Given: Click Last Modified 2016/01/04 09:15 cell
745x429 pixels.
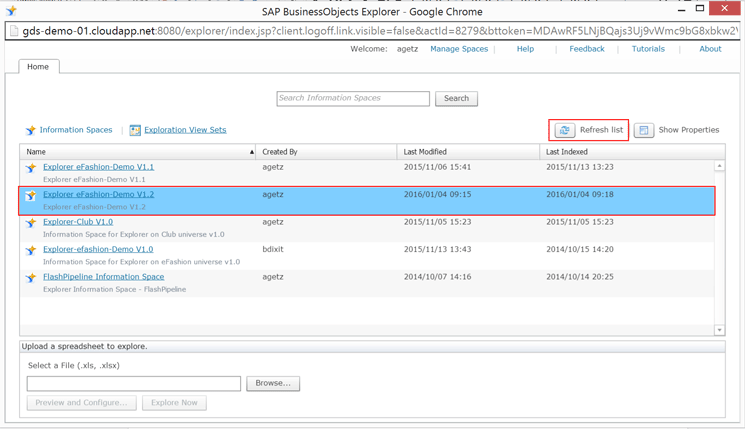Looking at the screenshot, I should click(x=438, y=194).
